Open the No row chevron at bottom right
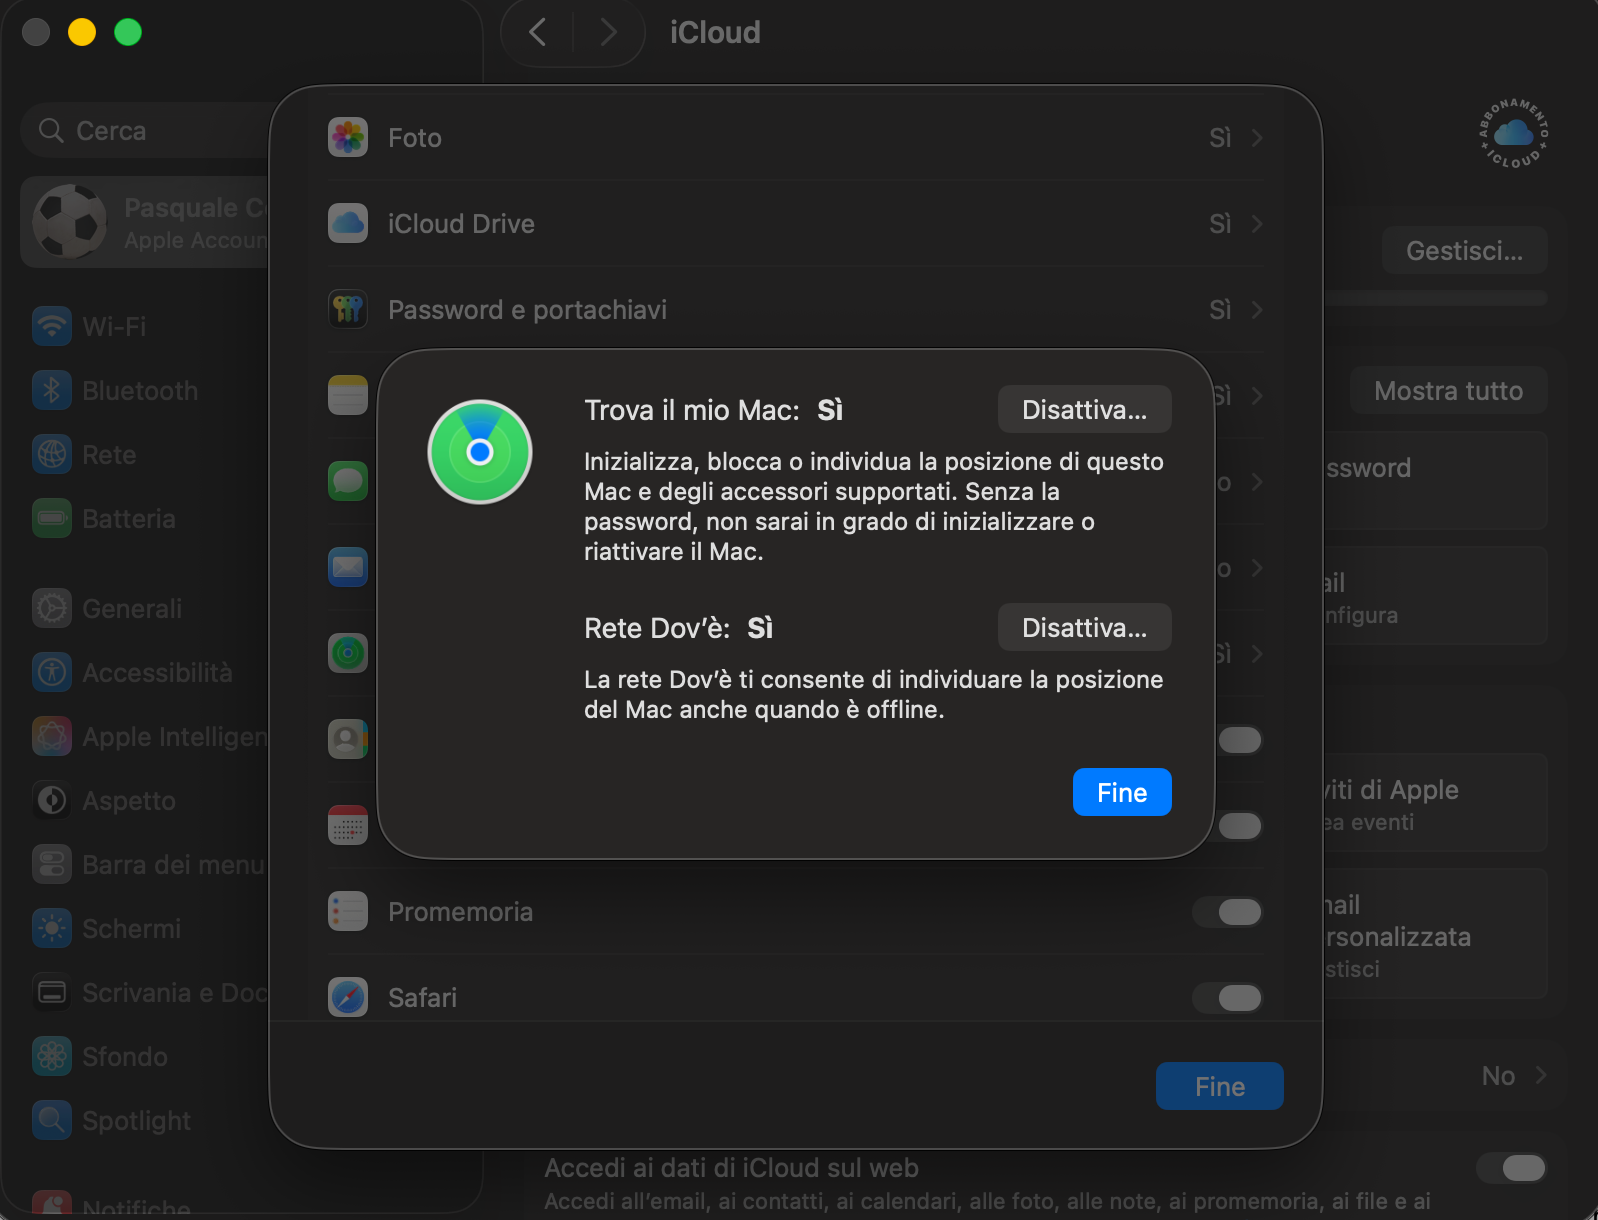The width and height of the screenshot is (1598, 1220). [1541, 1075]
